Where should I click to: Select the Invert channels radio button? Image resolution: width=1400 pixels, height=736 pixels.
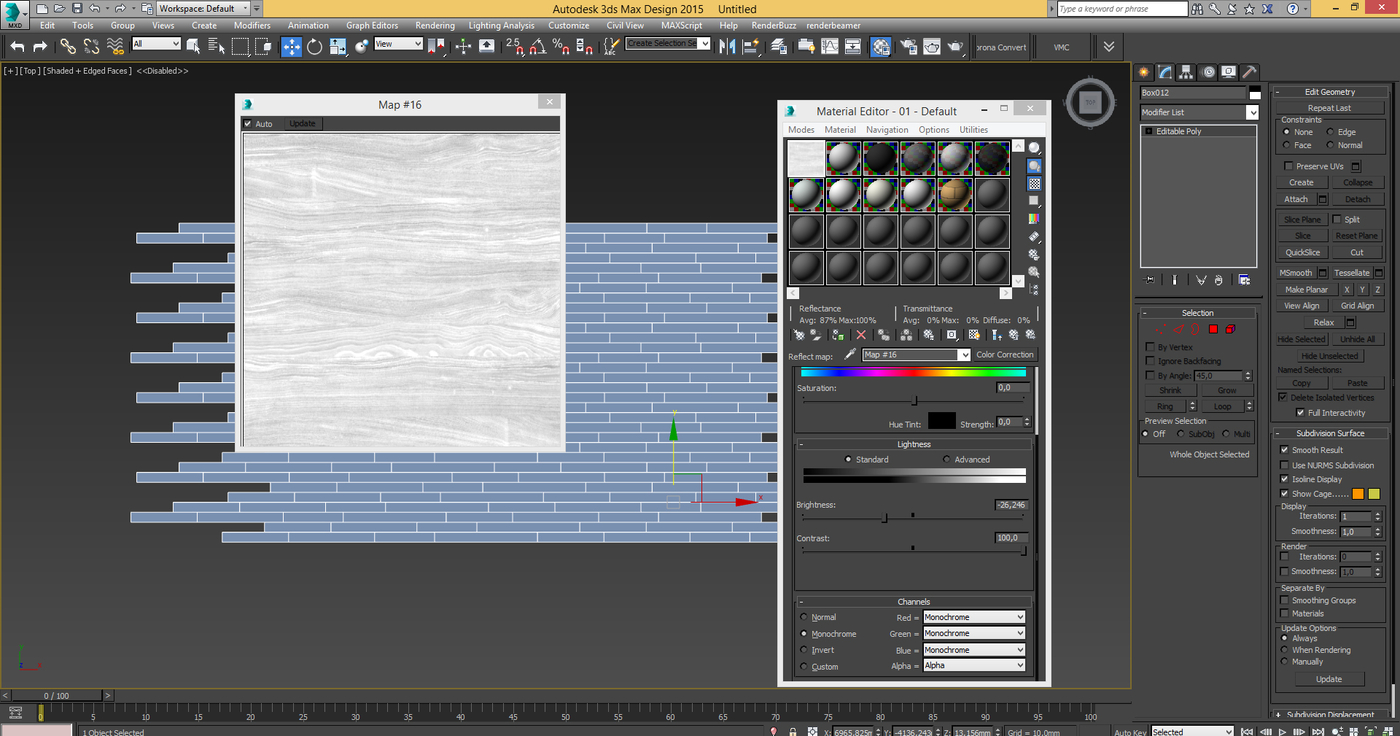(804, 649)
